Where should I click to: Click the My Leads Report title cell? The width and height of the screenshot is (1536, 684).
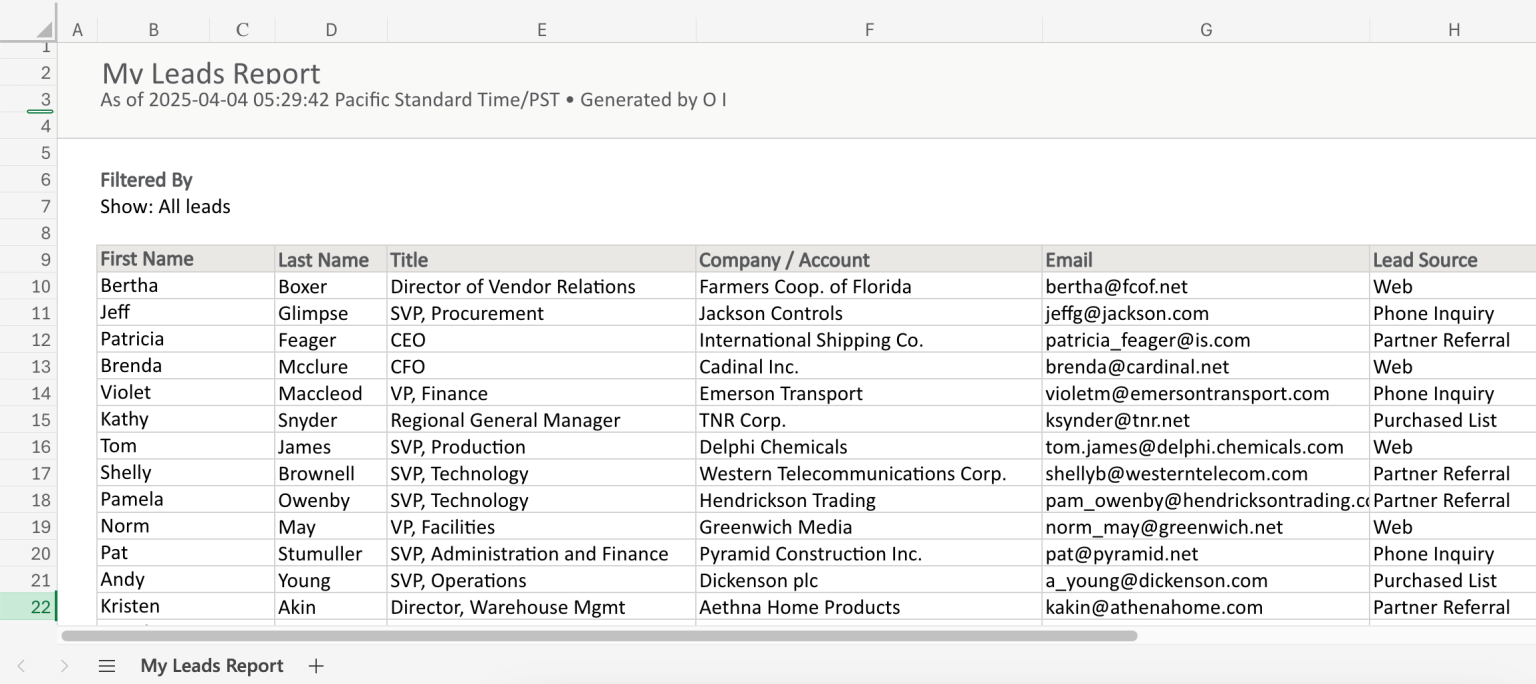[x=212, y=73]
